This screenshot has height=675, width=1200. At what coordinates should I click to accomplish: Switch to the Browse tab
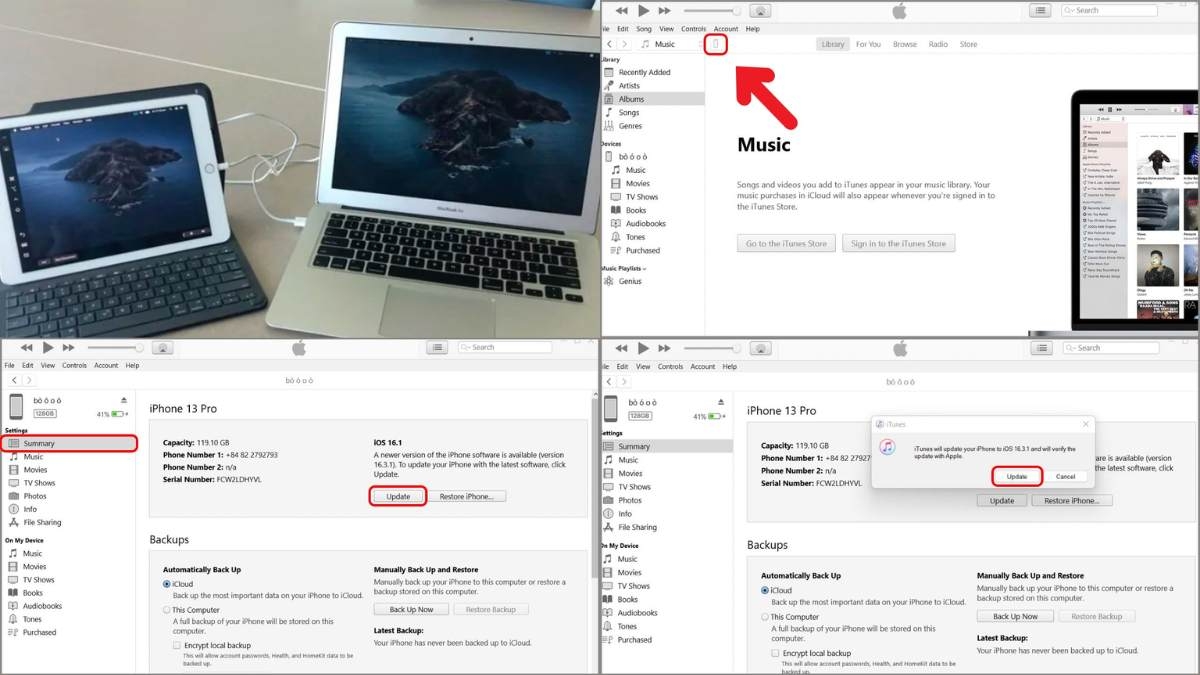905,44
